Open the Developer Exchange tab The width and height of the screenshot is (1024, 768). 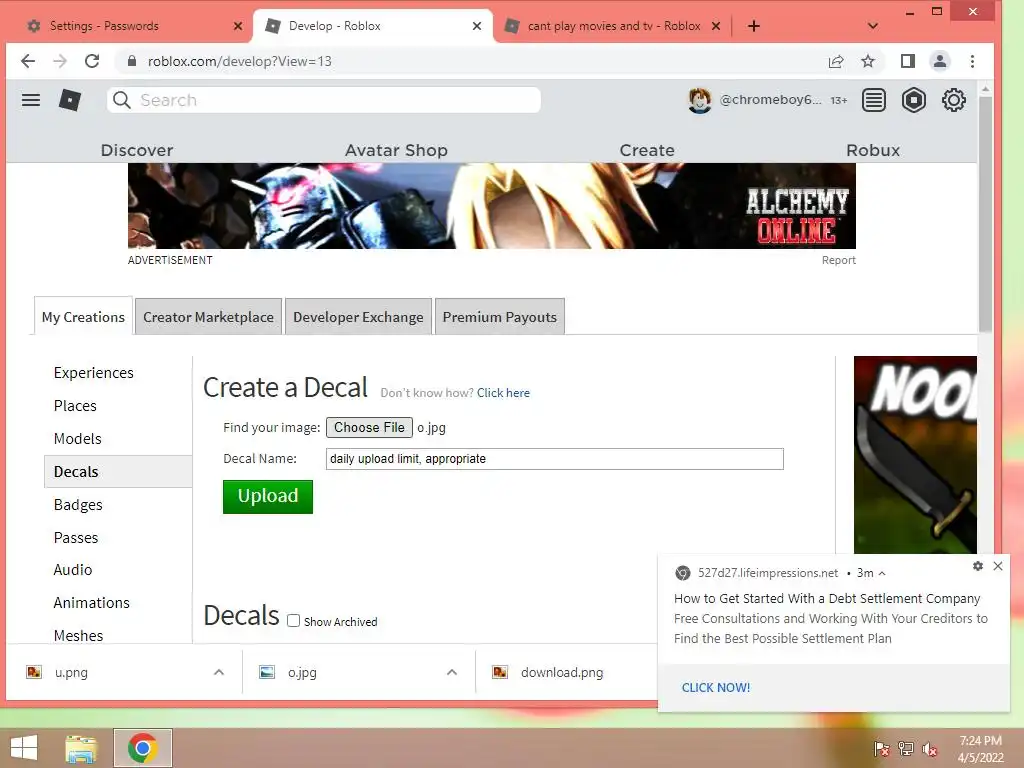click(358, 317)
